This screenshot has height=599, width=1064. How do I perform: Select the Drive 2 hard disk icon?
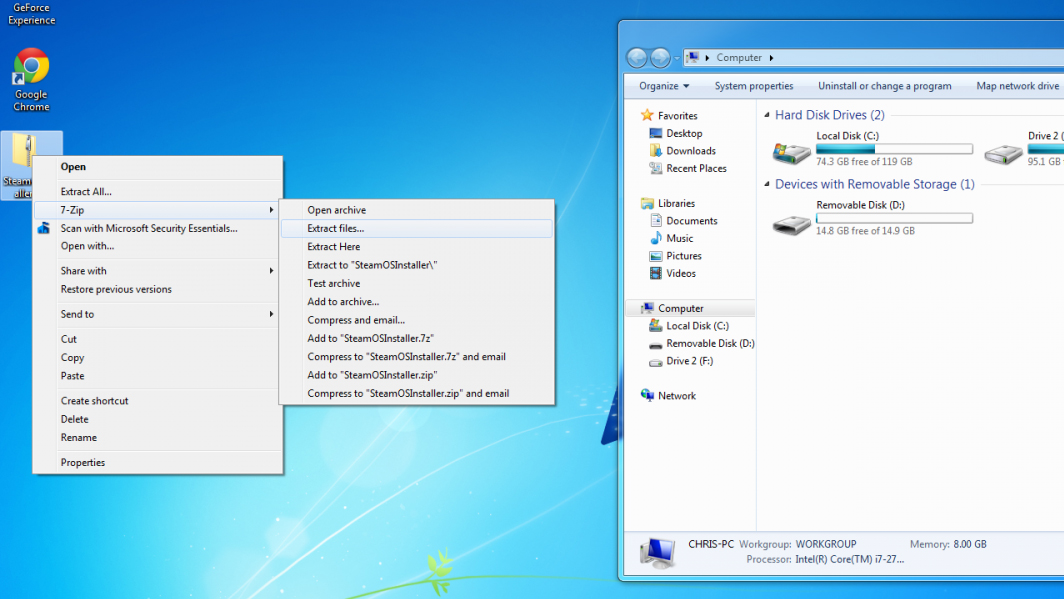tap(1003, 154)
